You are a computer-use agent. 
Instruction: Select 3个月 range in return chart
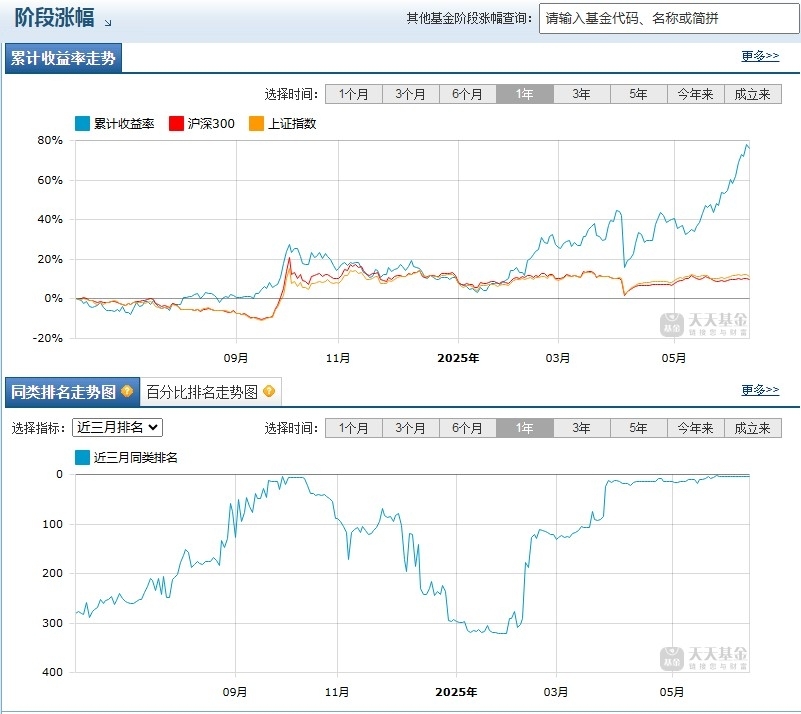pos(410,94)
